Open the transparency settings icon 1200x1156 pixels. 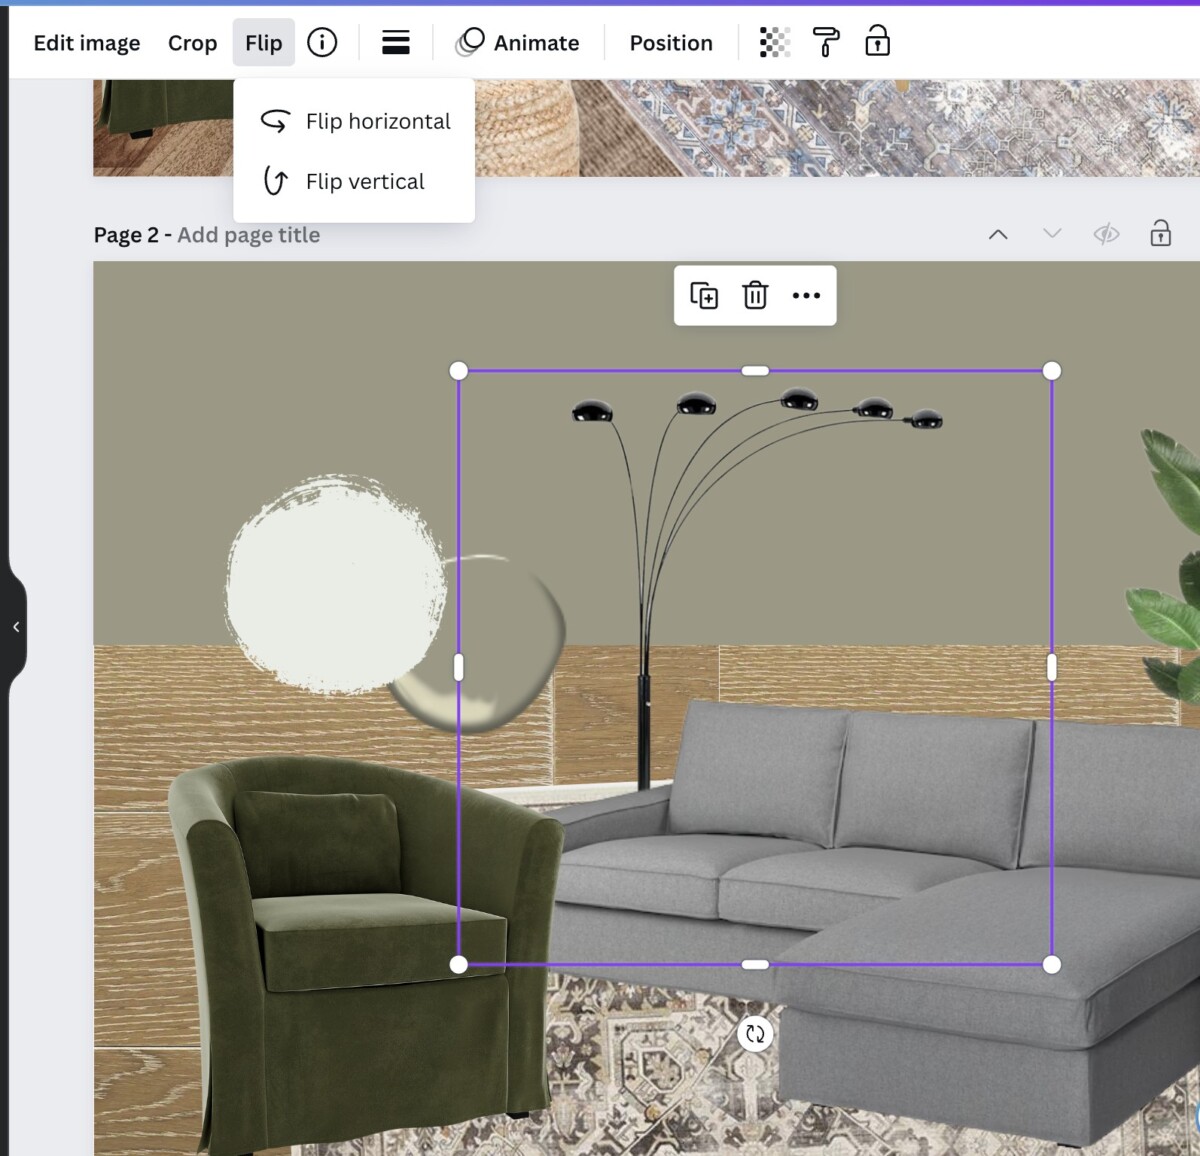point(774,42)
